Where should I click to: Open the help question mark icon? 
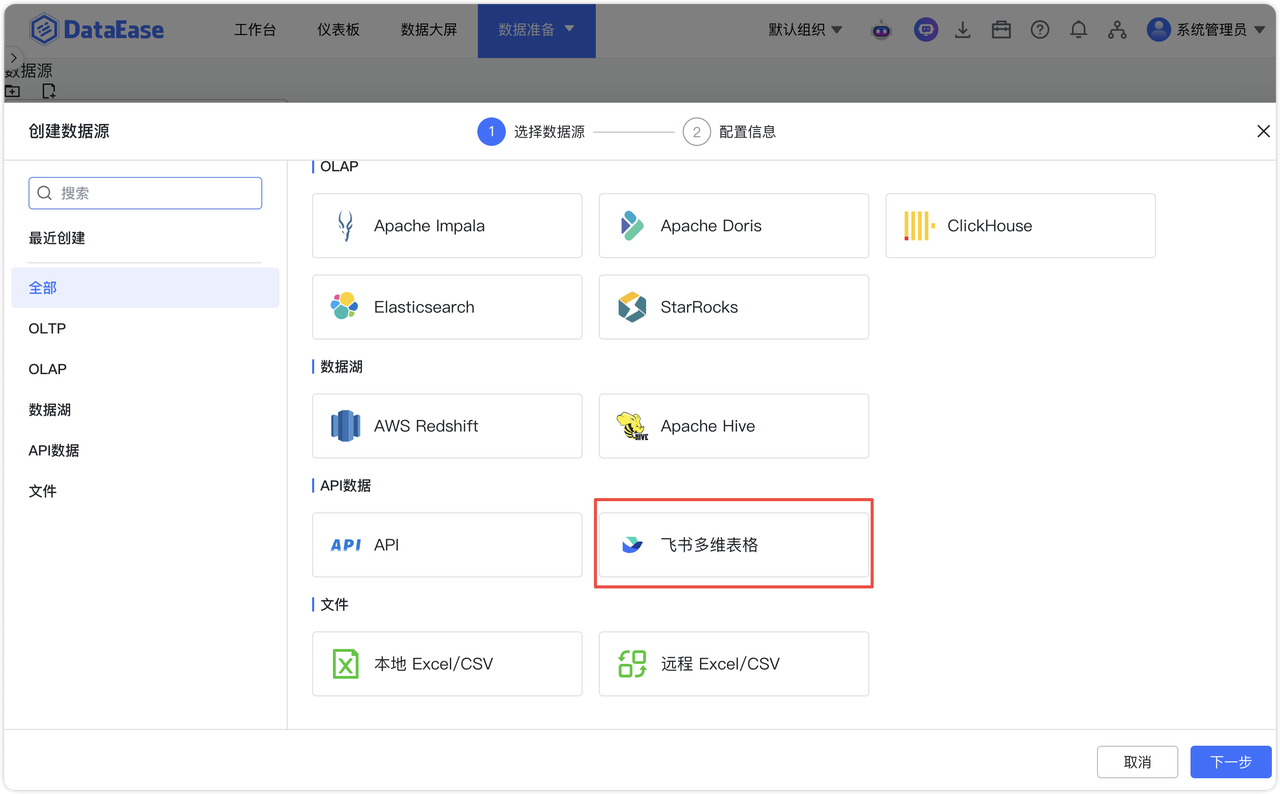pos(1040,30)
